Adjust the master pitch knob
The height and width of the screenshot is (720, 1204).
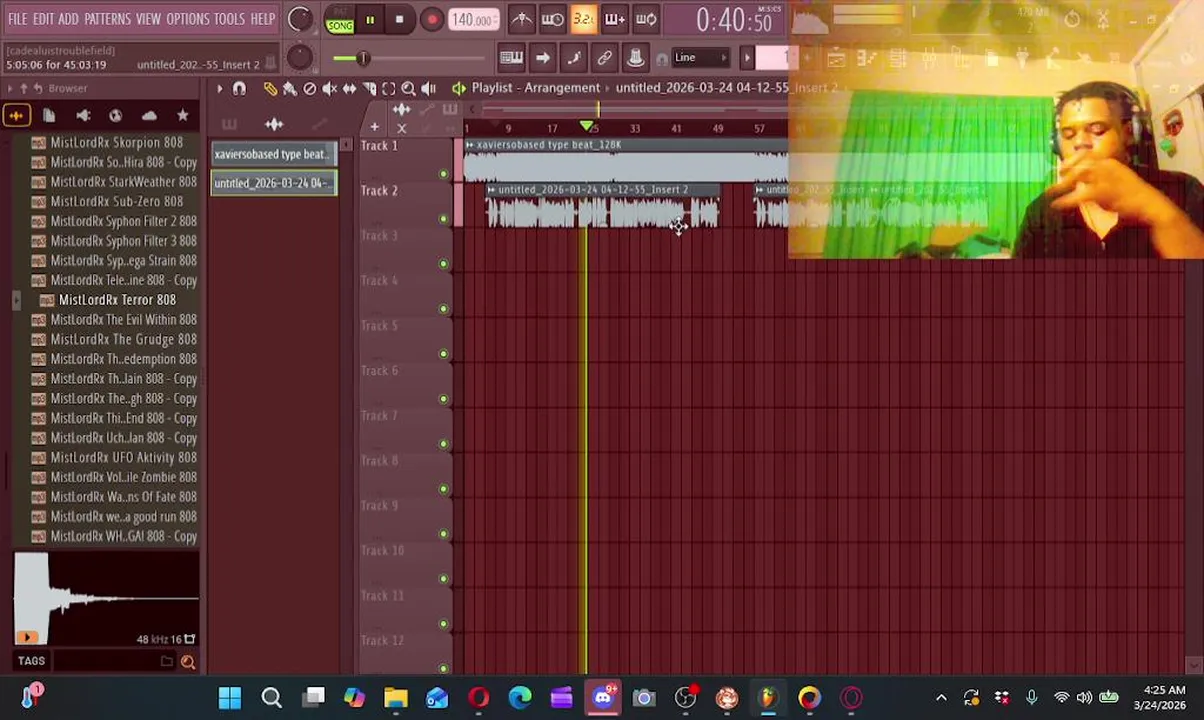[299, 57]
